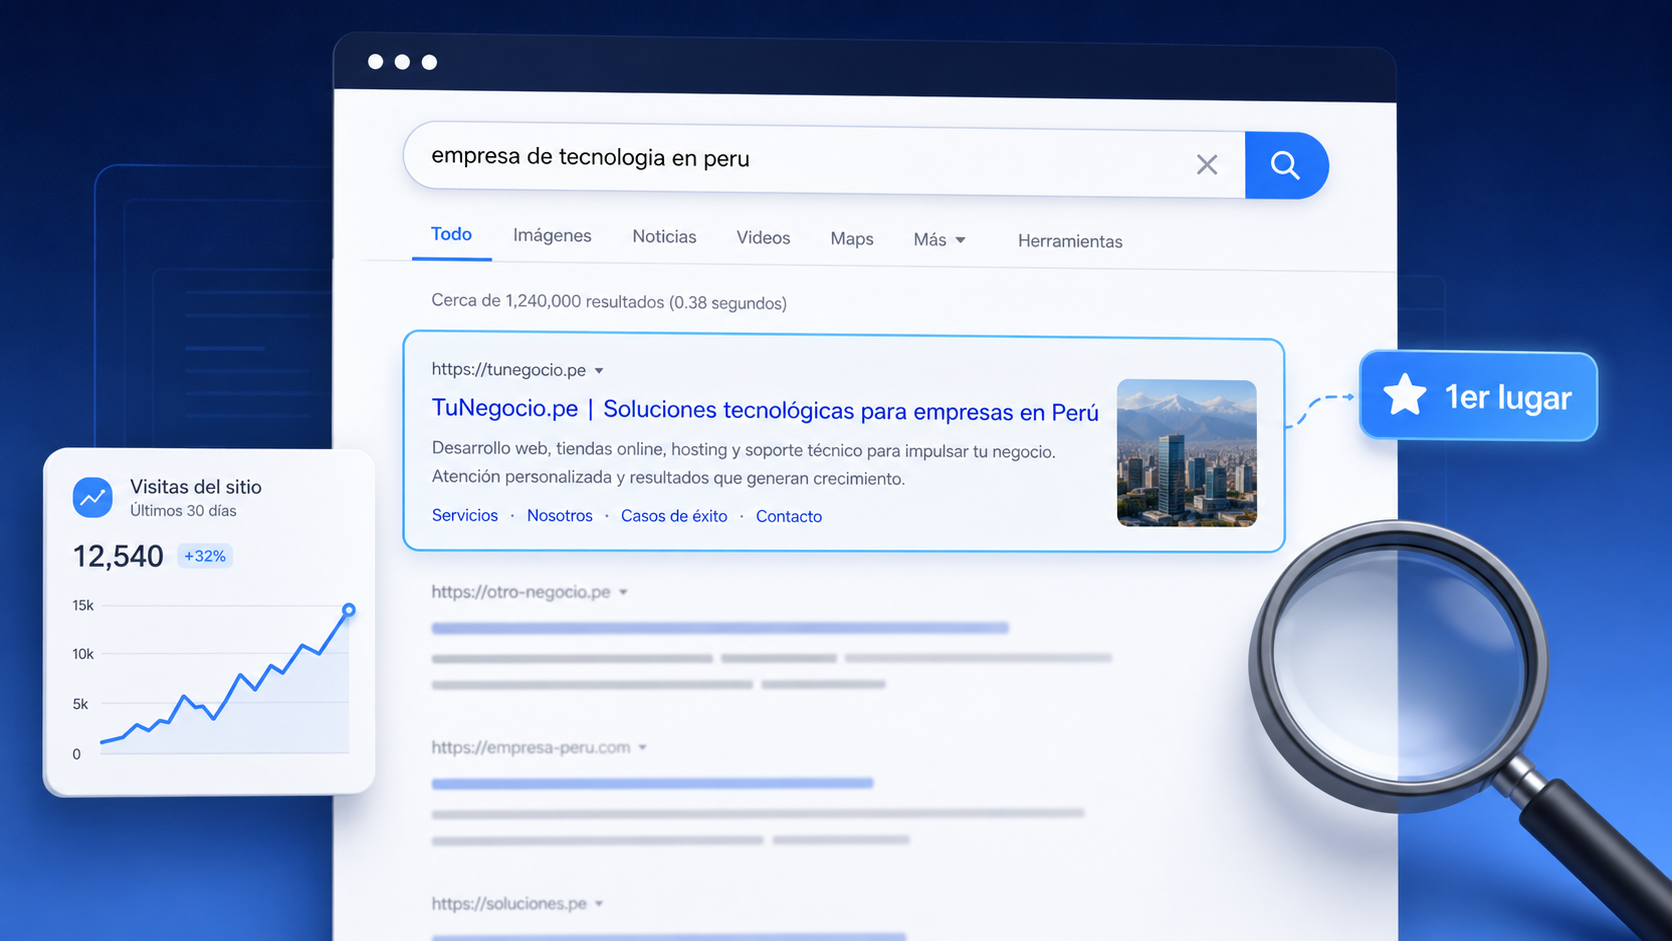Click the blue magnifier search button
Screen dimensions: 1672x941
pyautogui.click(x=1286, y=165)
